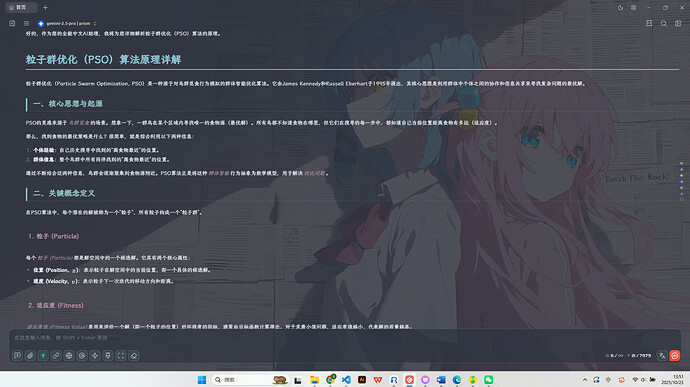Expand input box fullscreen icon
Screen dimensions: 690x387
(x=121, y=355)
